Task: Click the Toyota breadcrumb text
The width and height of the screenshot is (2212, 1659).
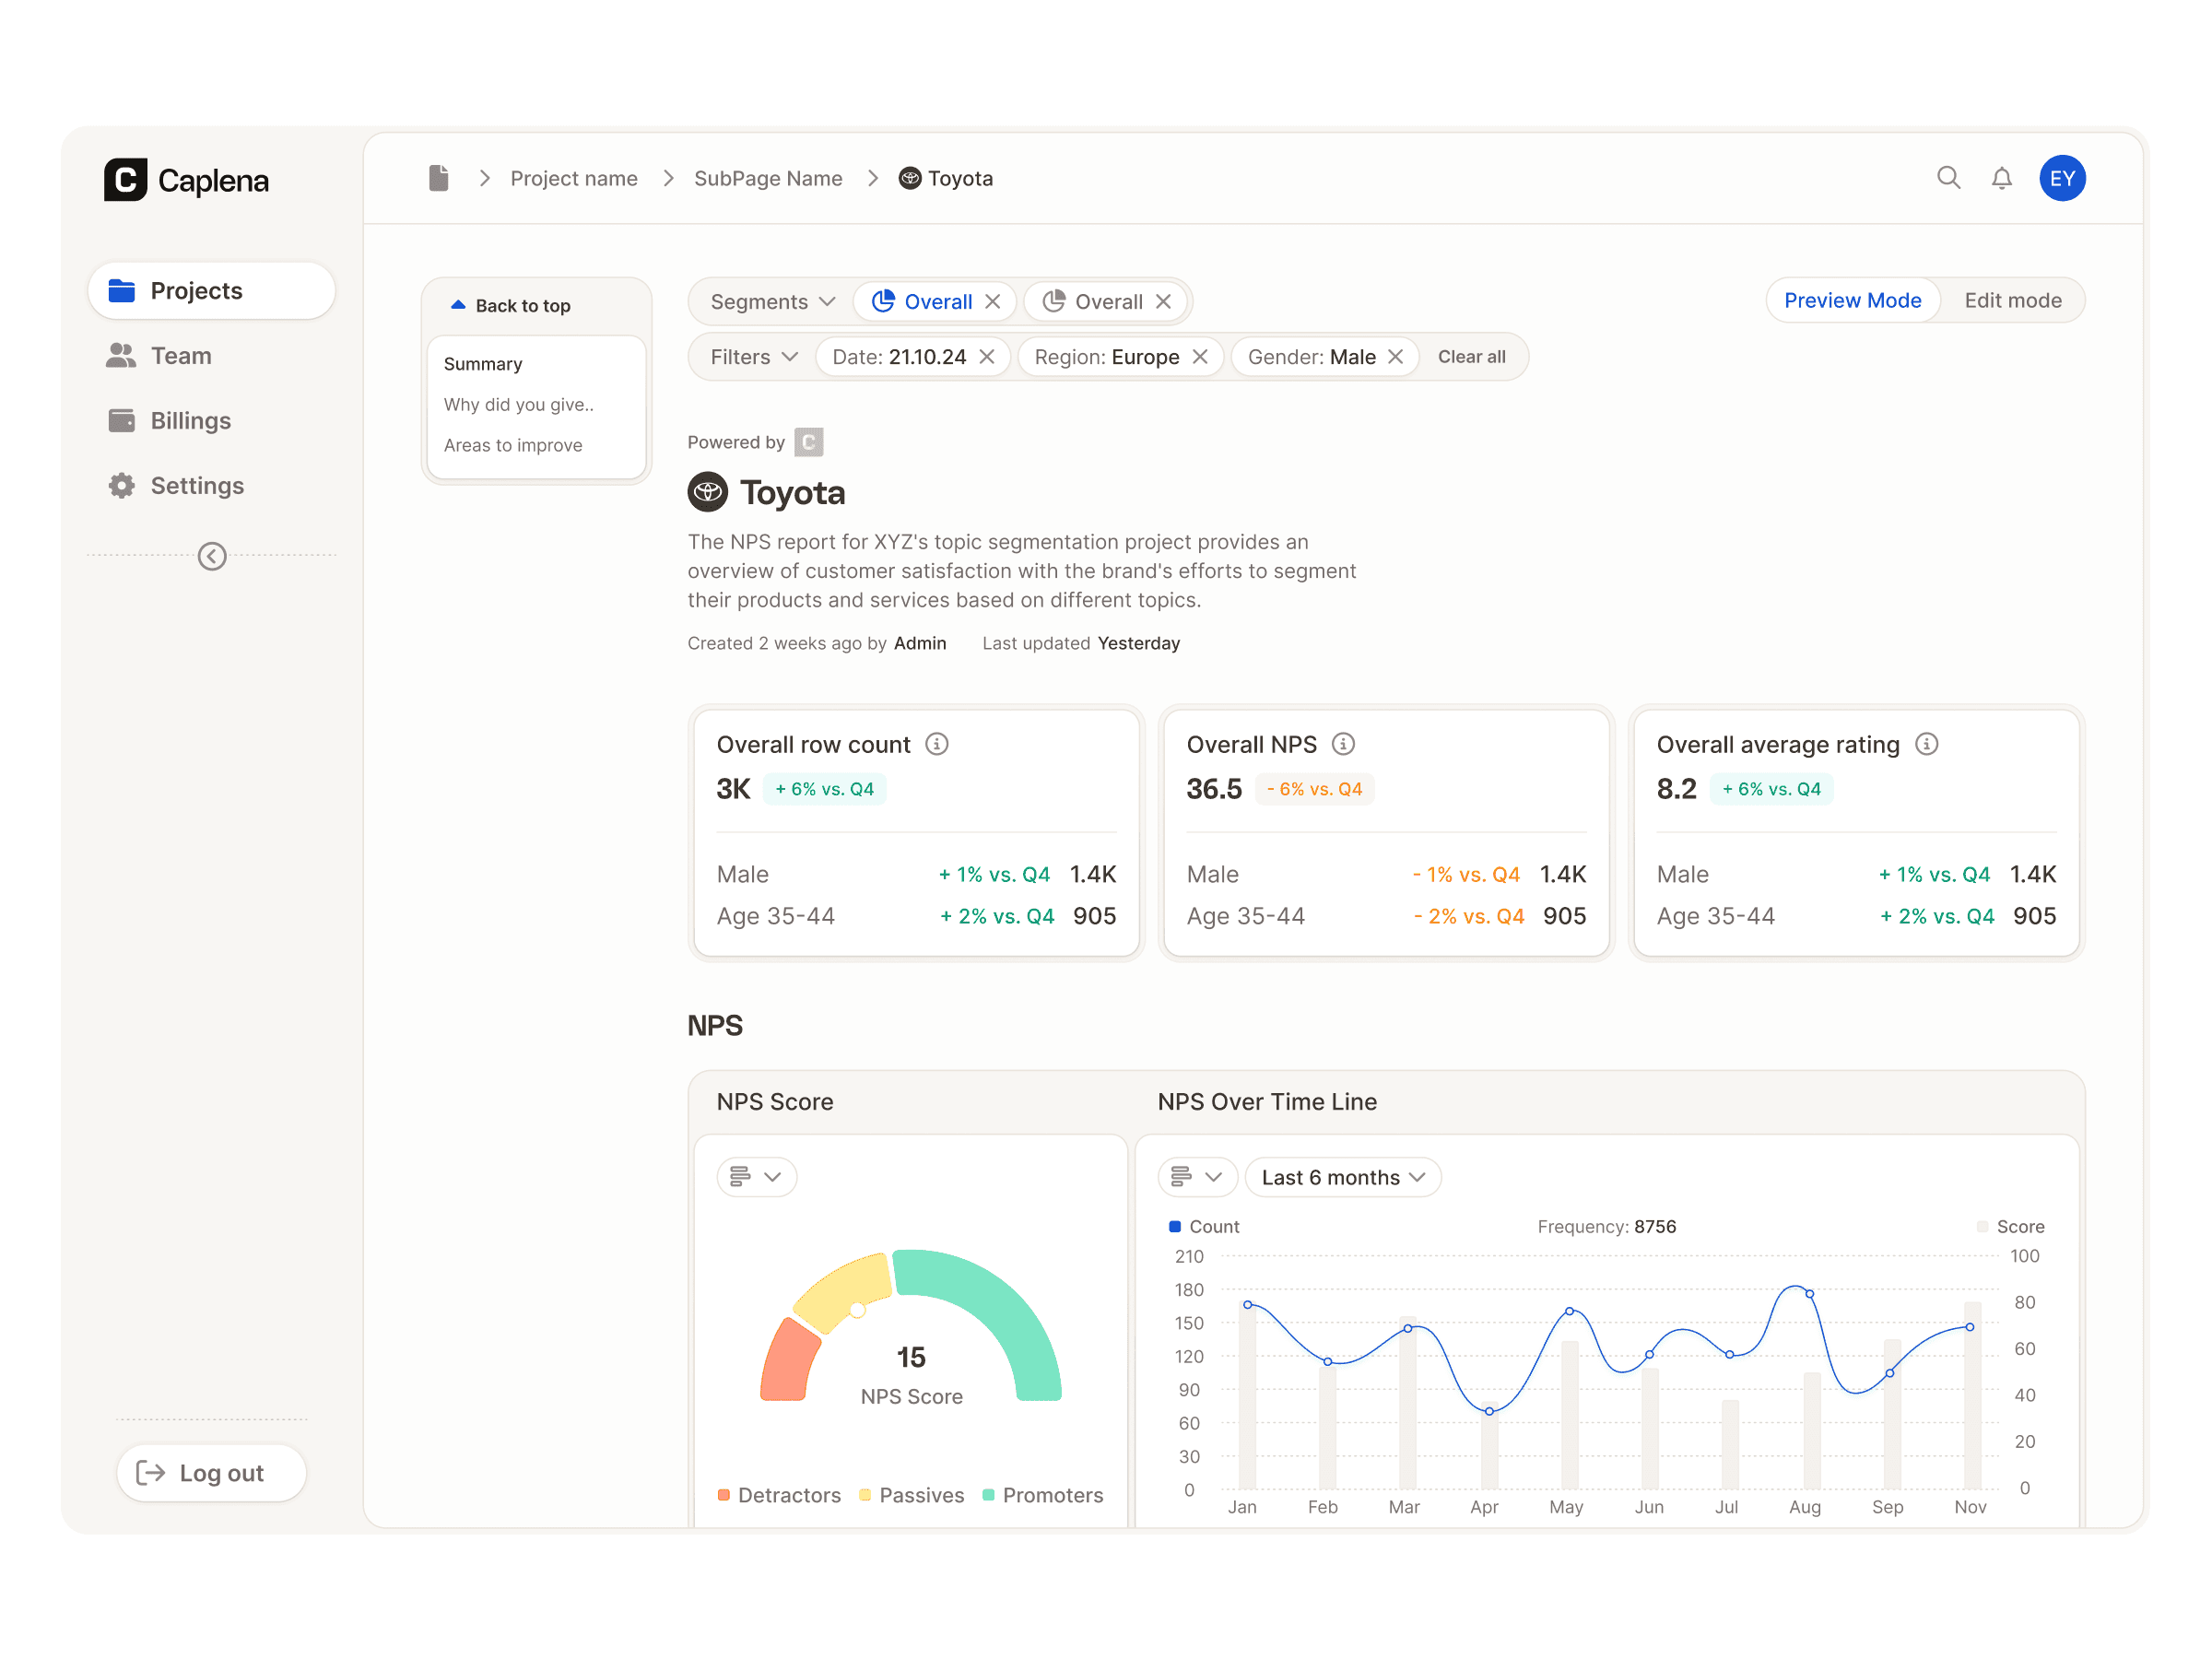Action: click(x=960, y=178)
